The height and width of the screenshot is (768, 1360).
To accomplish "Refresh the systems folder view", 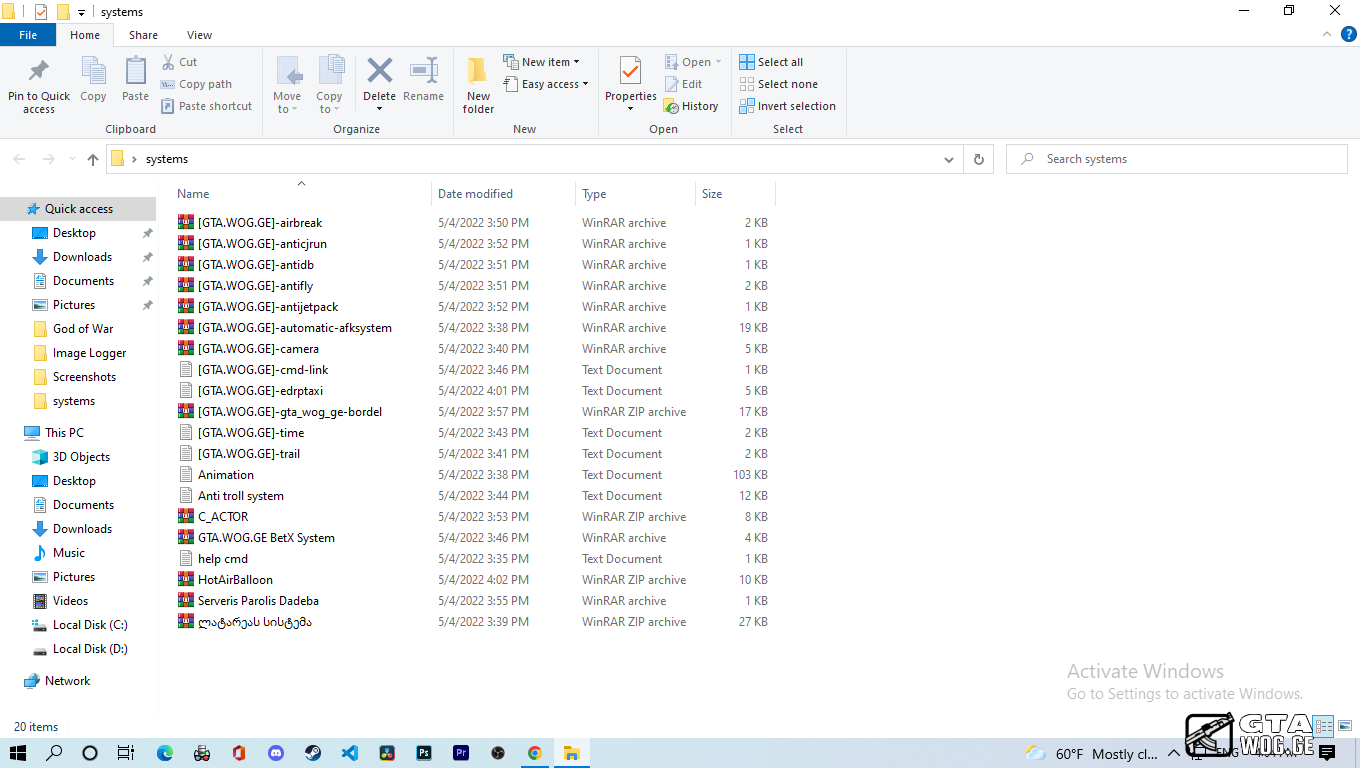I will (978, 159).
